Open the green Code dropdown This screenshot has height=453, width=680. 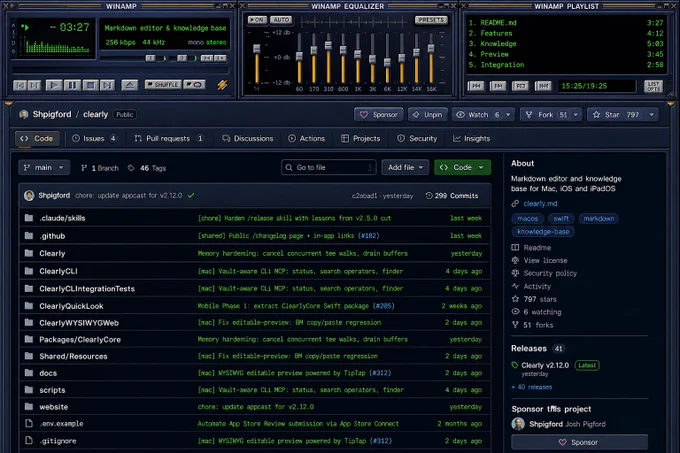(462, 167)
